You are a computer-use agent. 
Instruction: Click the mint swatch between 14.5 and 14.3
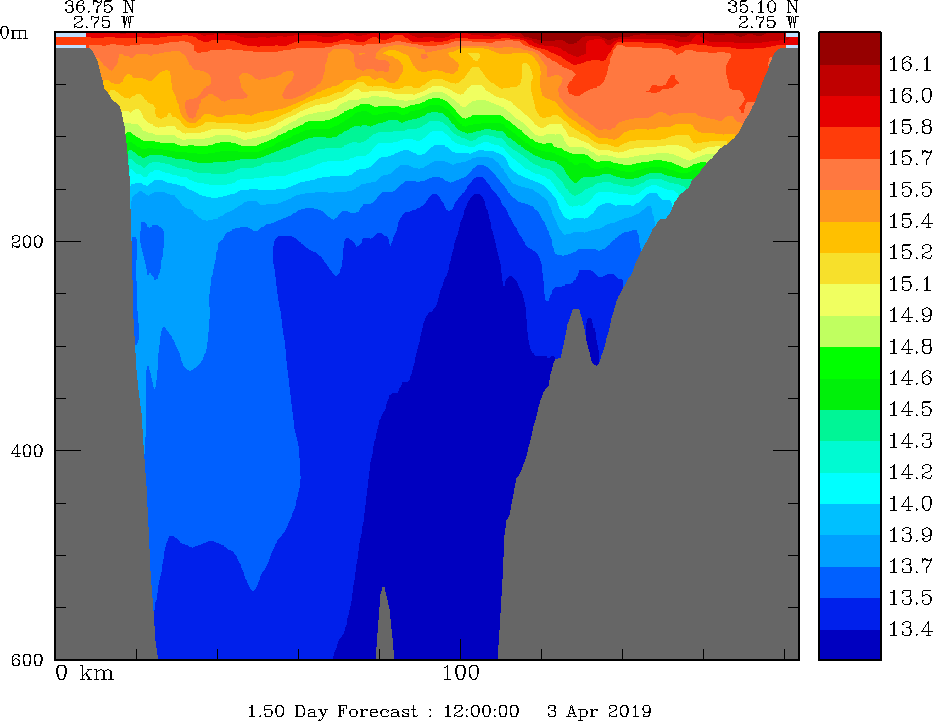[850, 425]
